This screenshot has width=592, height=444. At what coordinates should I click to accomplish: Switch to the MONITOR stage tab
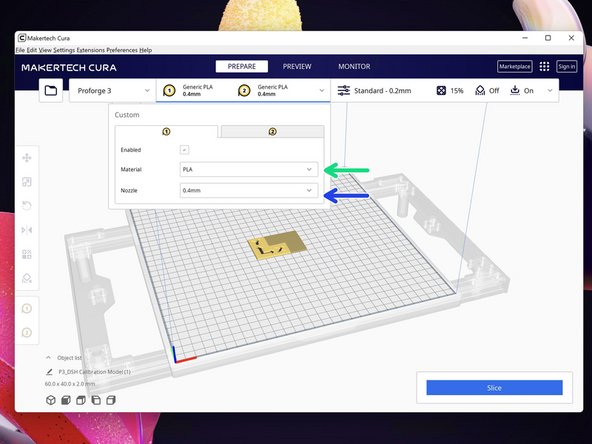(x=354, y=66)
